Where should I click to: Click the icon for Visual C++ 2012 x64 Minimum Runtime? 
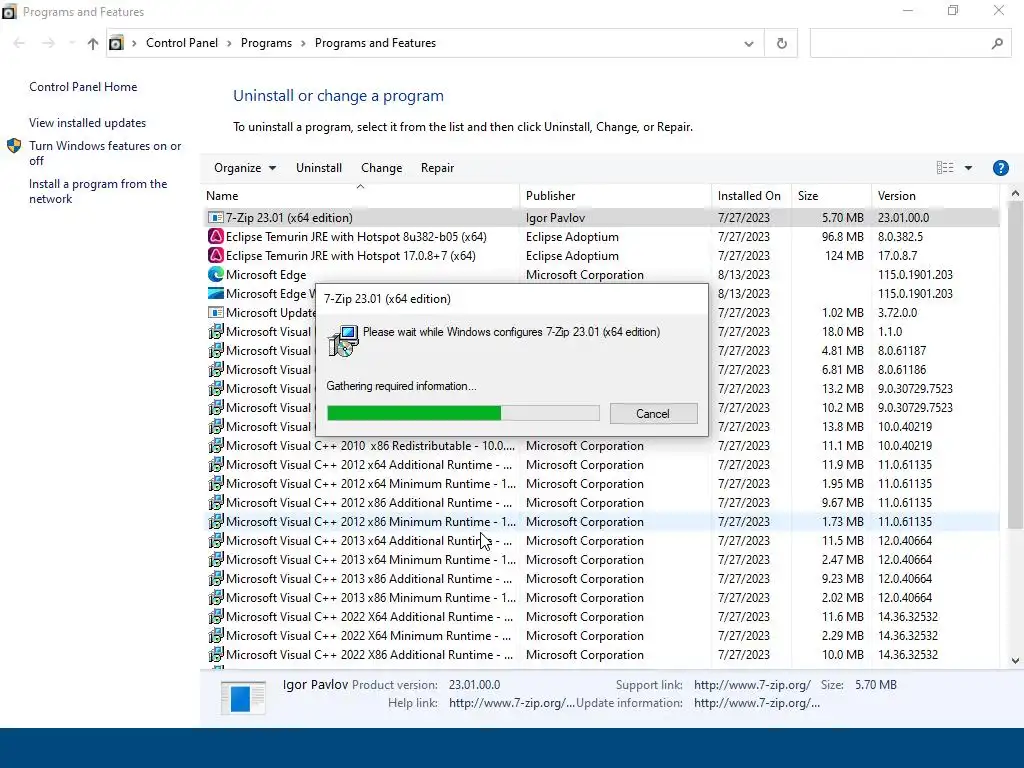[216, 483]
